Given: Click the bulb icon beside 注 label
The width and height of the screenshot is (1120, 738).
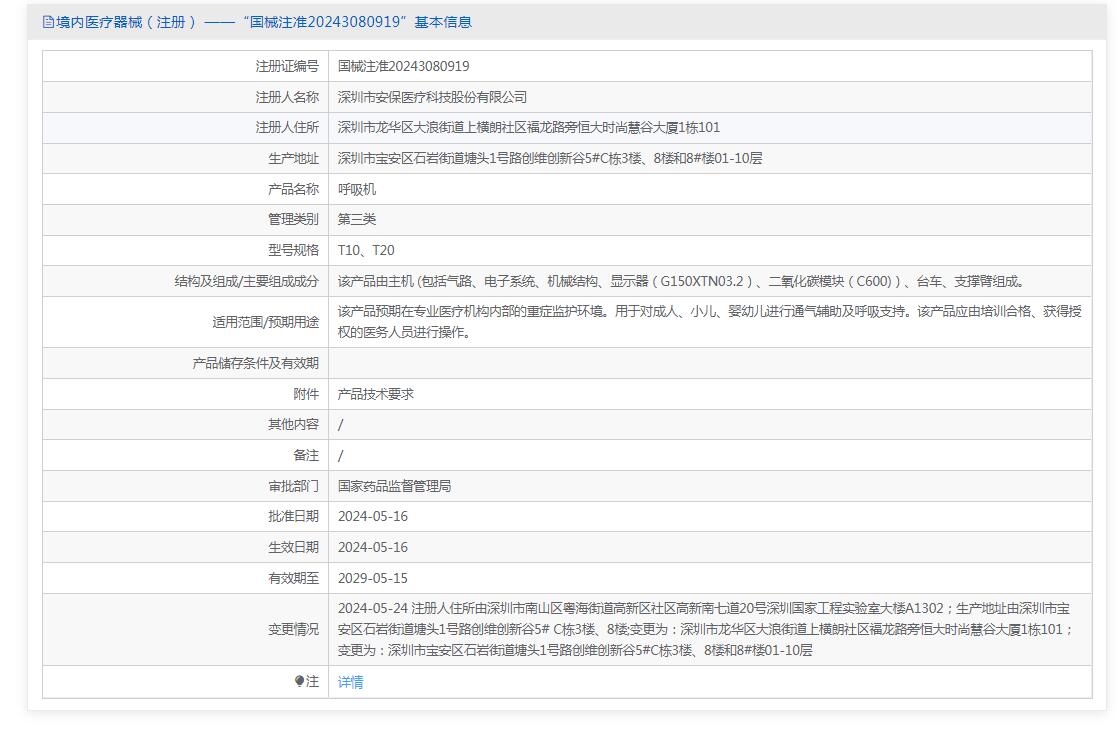Looking at the screenshot, I should [x=299, y=682].
